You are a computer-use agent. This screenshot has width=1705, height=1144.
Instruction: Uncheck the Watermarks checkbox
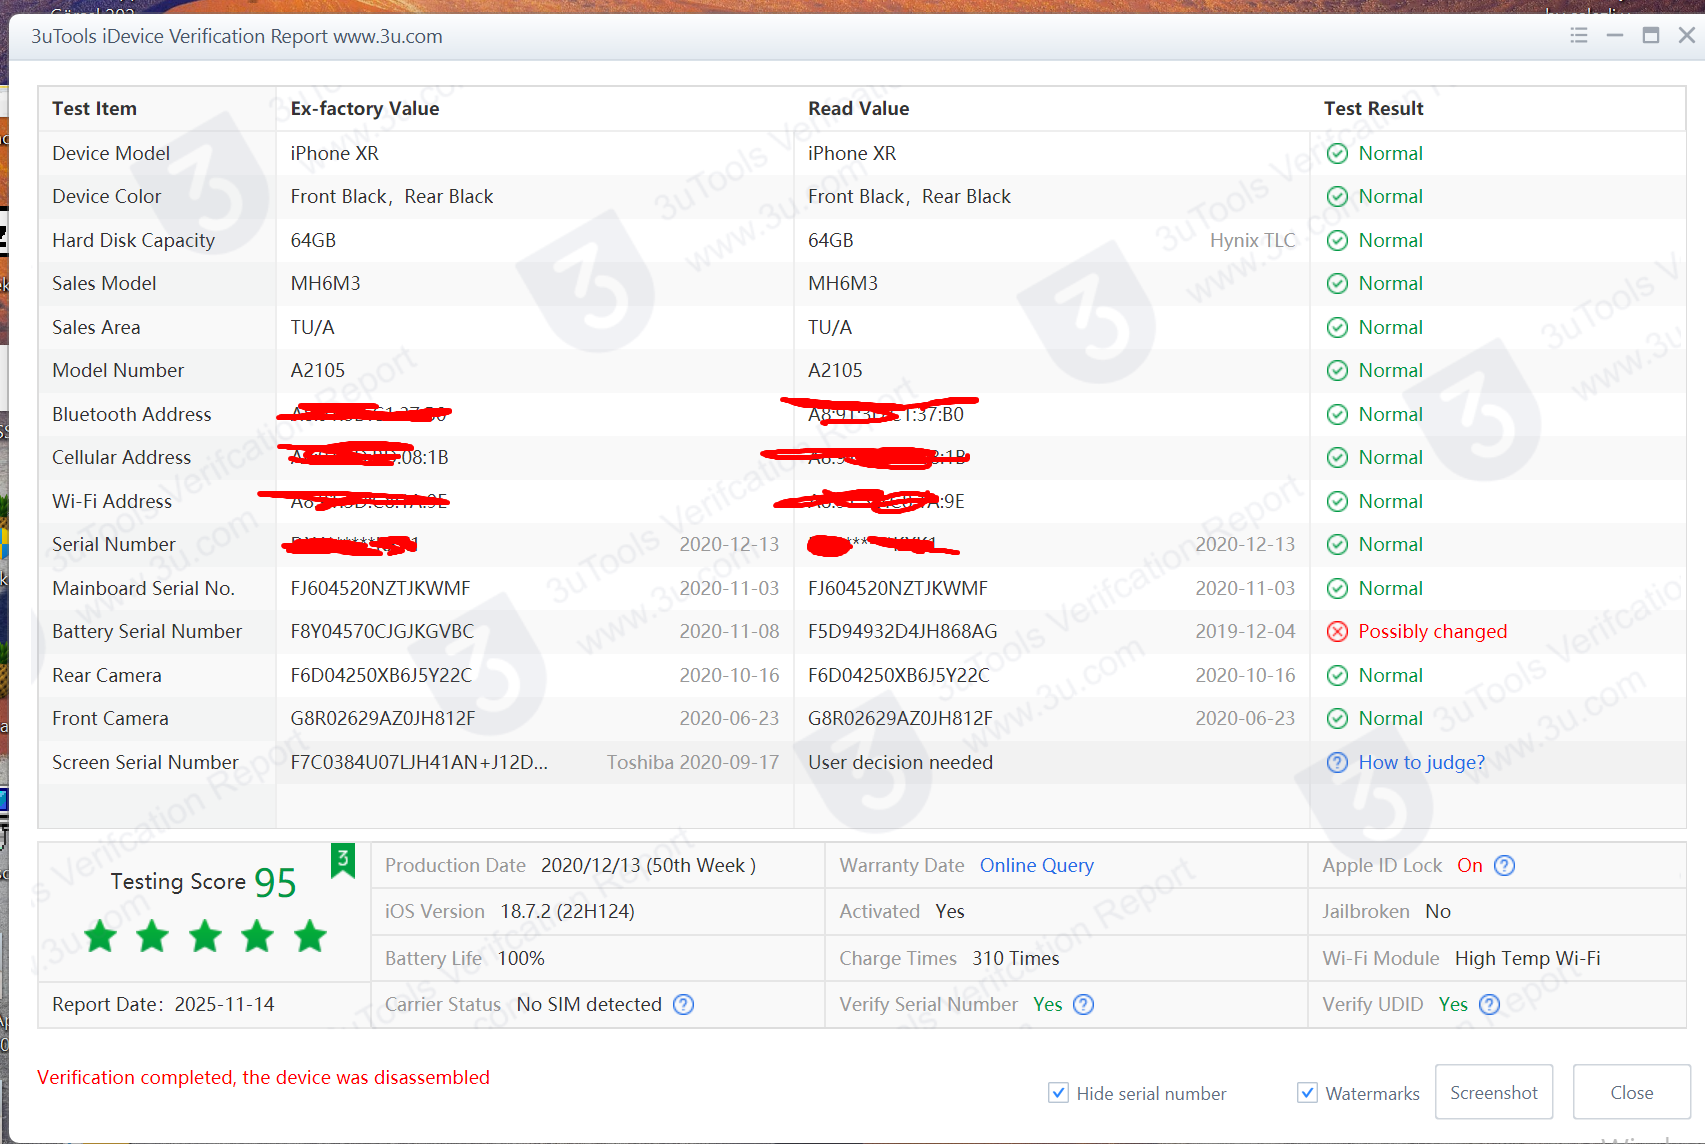coord(1307,1093)
